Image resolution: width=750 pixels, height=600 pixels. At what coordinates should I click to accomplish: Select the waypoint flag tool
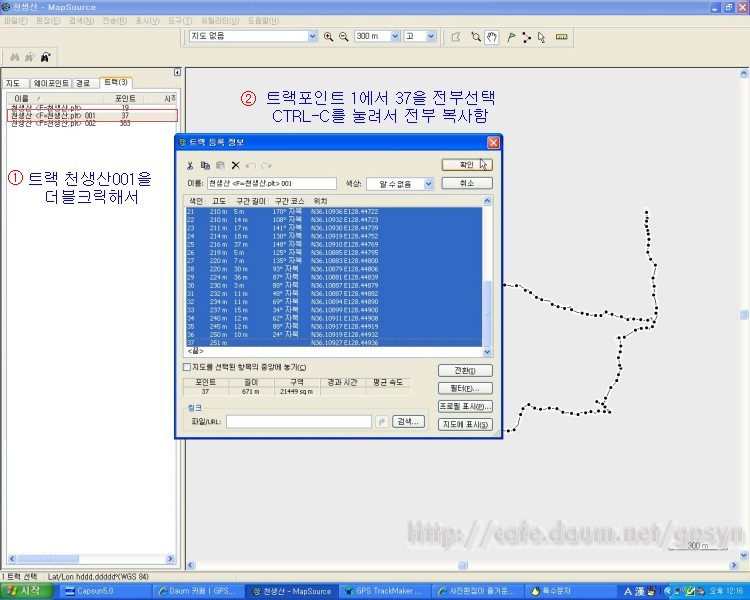click(x=511, y=37)
